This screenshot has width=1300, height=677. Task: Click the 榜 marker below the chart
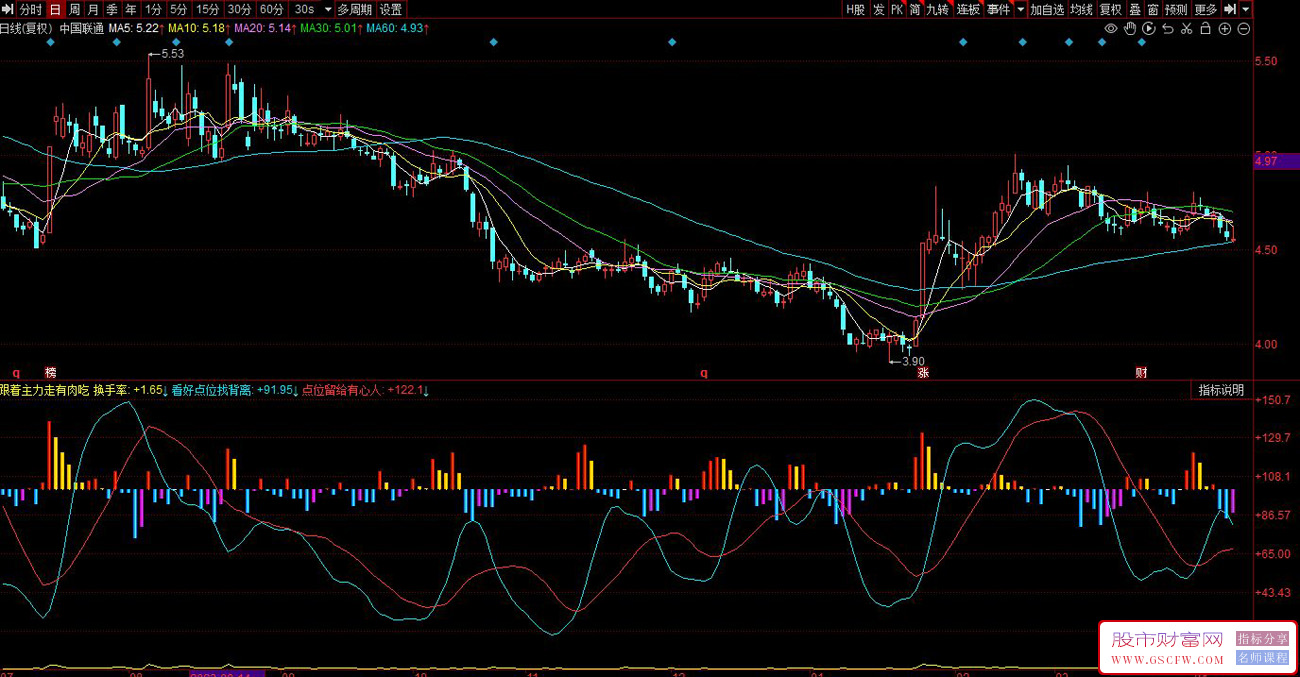[50, 372]
